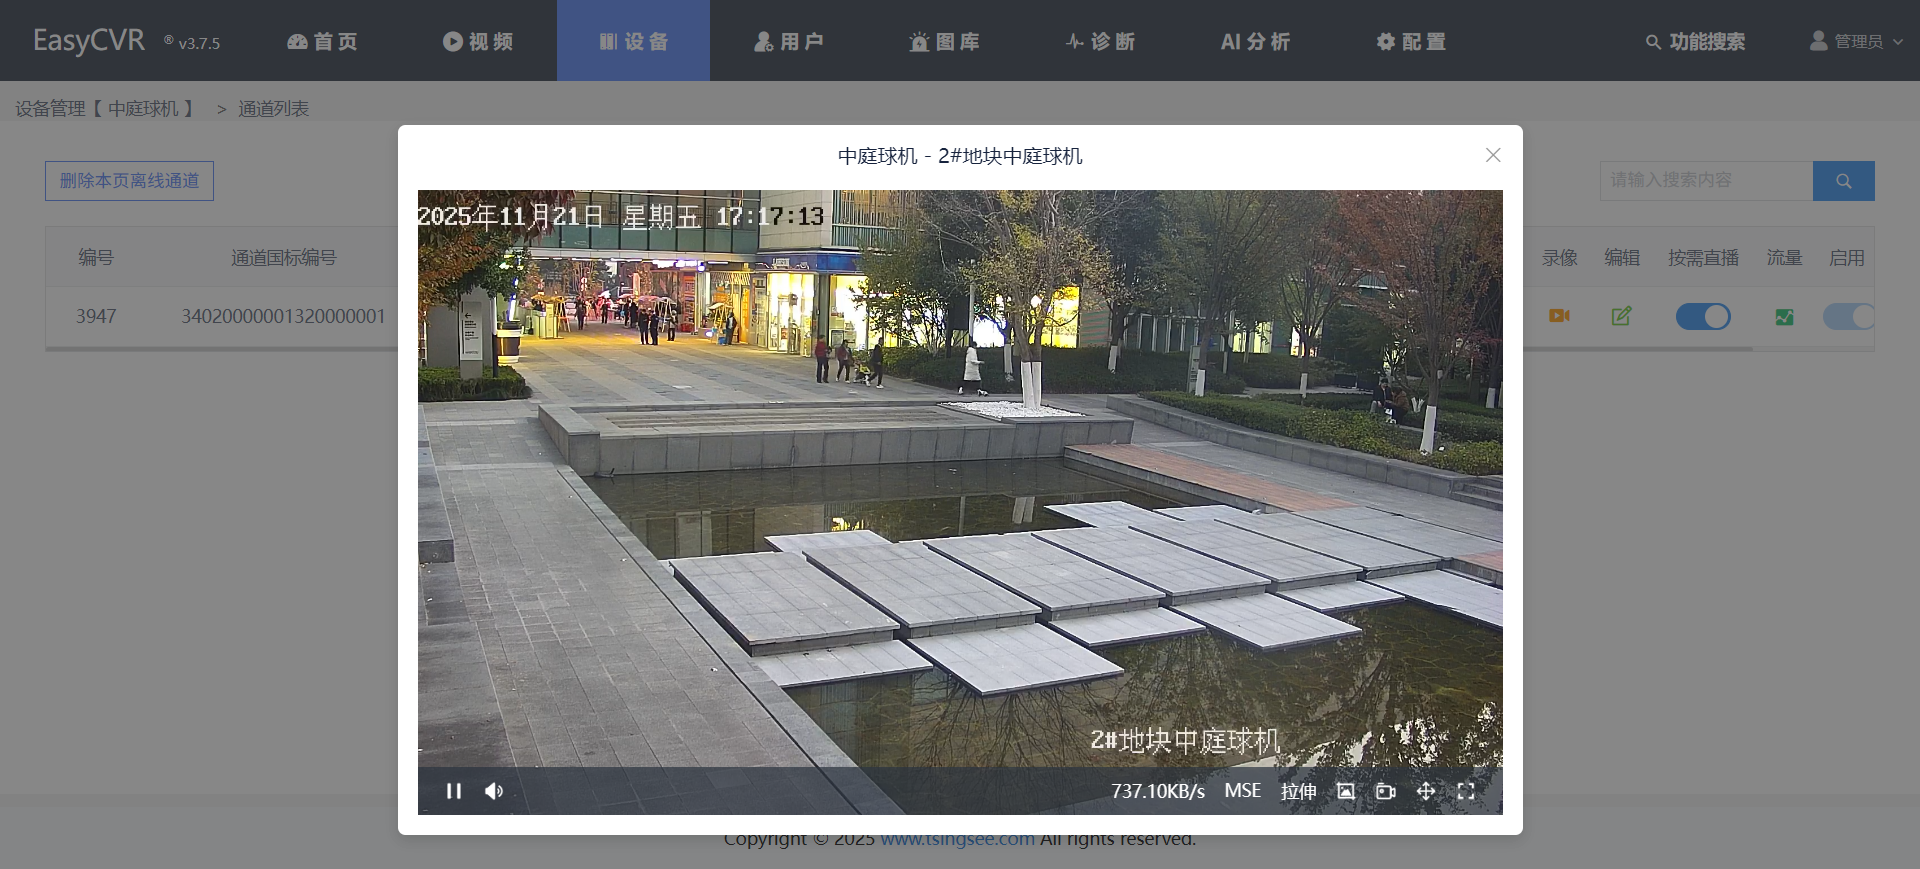Click the 通道列表 breadcrumb
The width and height of the screenshot is (1920, 869).
coord(273,108)
